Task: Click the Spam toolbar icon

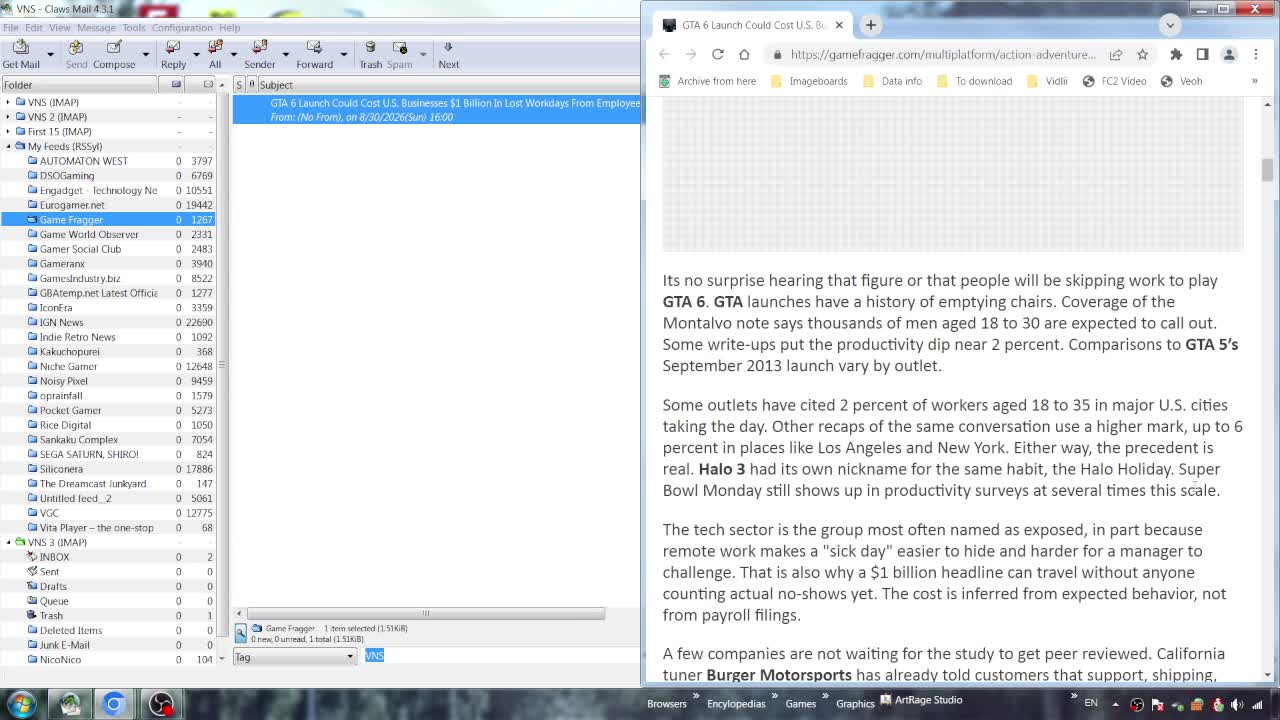Action: pos(400,54)
